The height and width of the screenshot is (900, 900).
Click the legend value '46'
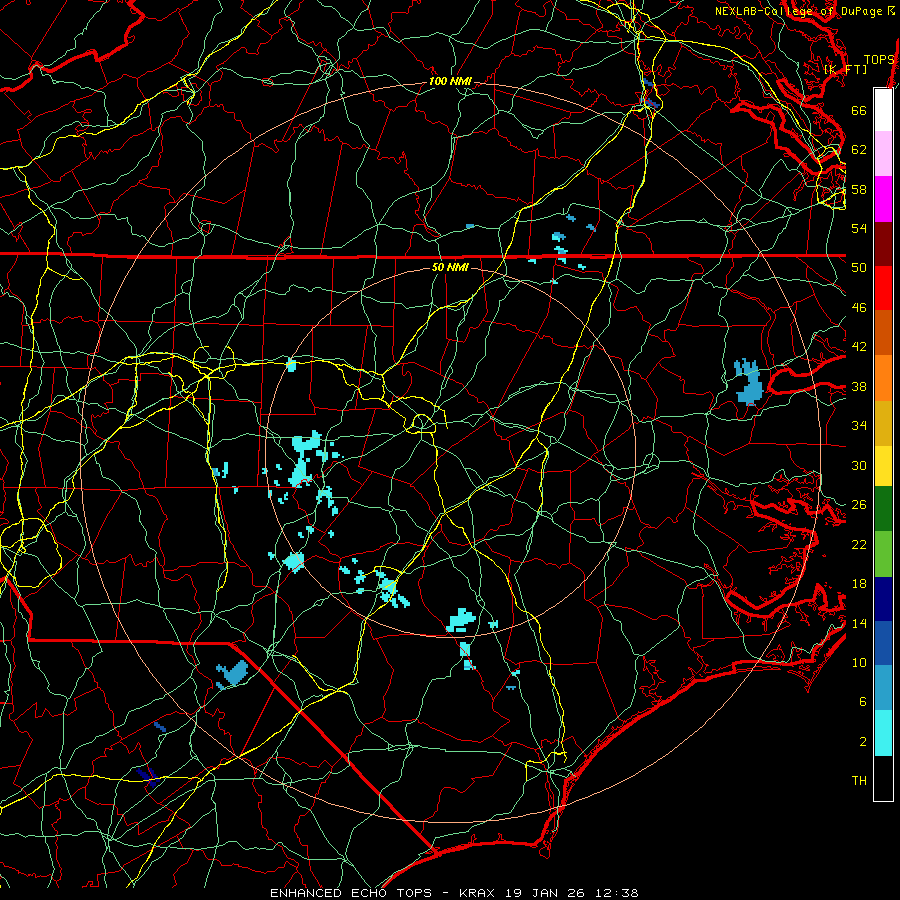(x=859, y=308)
